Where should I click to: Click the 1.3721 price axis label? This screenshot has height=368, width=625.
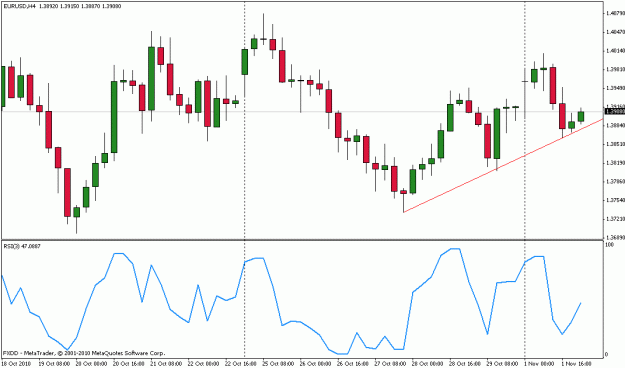[615, 219]
